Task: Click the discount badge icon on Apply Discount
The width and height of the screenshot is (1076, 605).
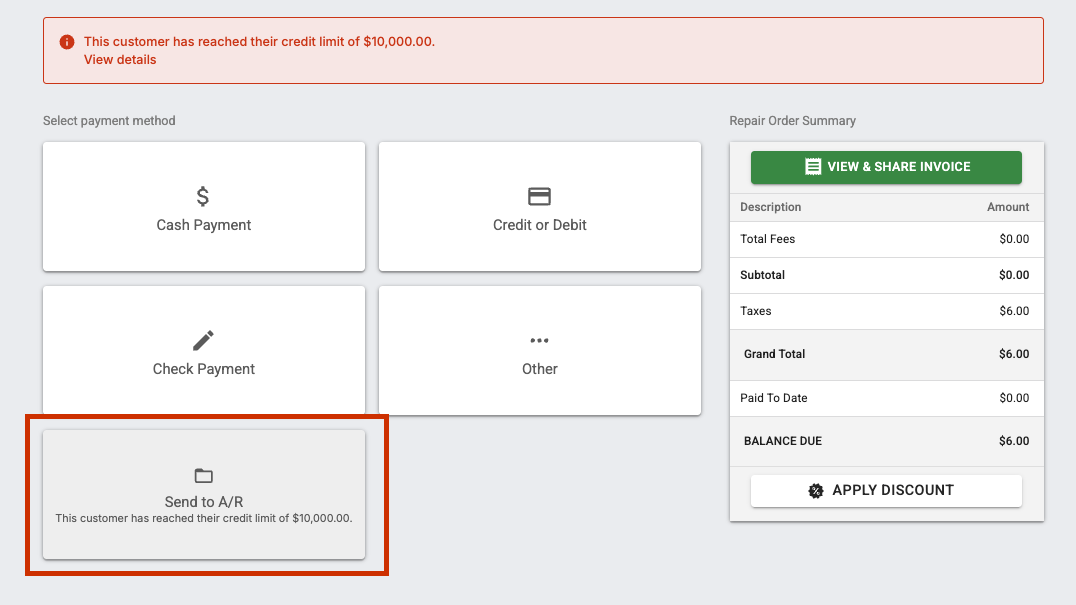Action: pyautogui.click(x=815, y=490)
